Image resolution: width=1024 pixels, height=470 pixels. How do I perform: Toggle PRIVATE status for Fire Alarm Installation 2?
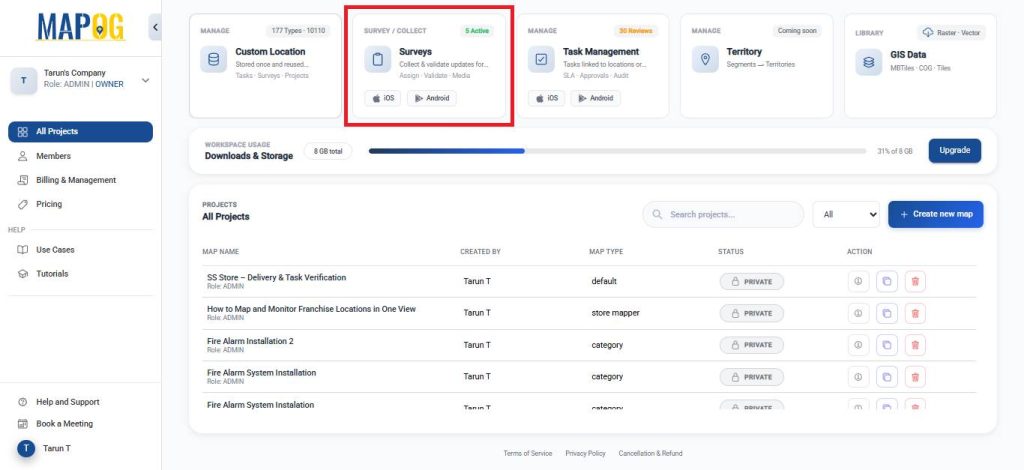click(751, 345)
